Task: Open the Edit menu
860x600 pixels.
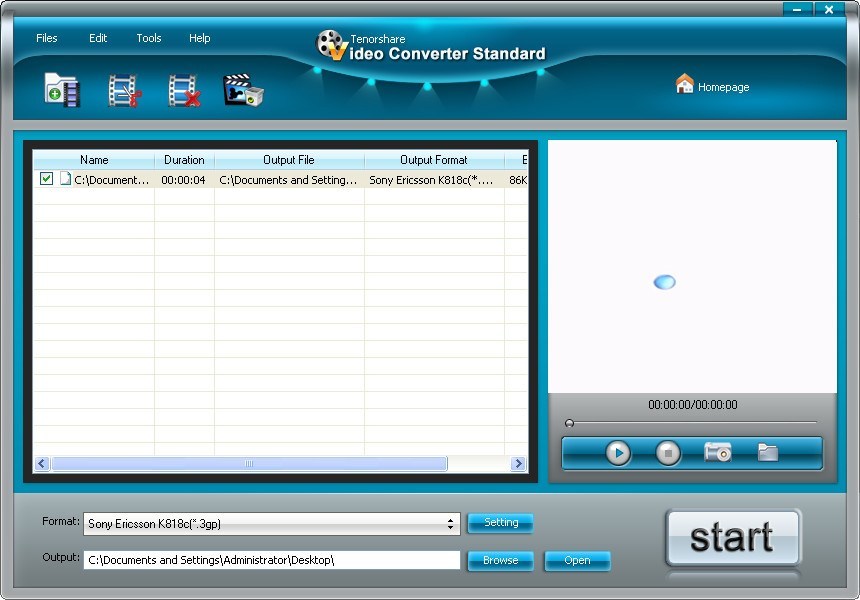Action: (x=97, y=38)
